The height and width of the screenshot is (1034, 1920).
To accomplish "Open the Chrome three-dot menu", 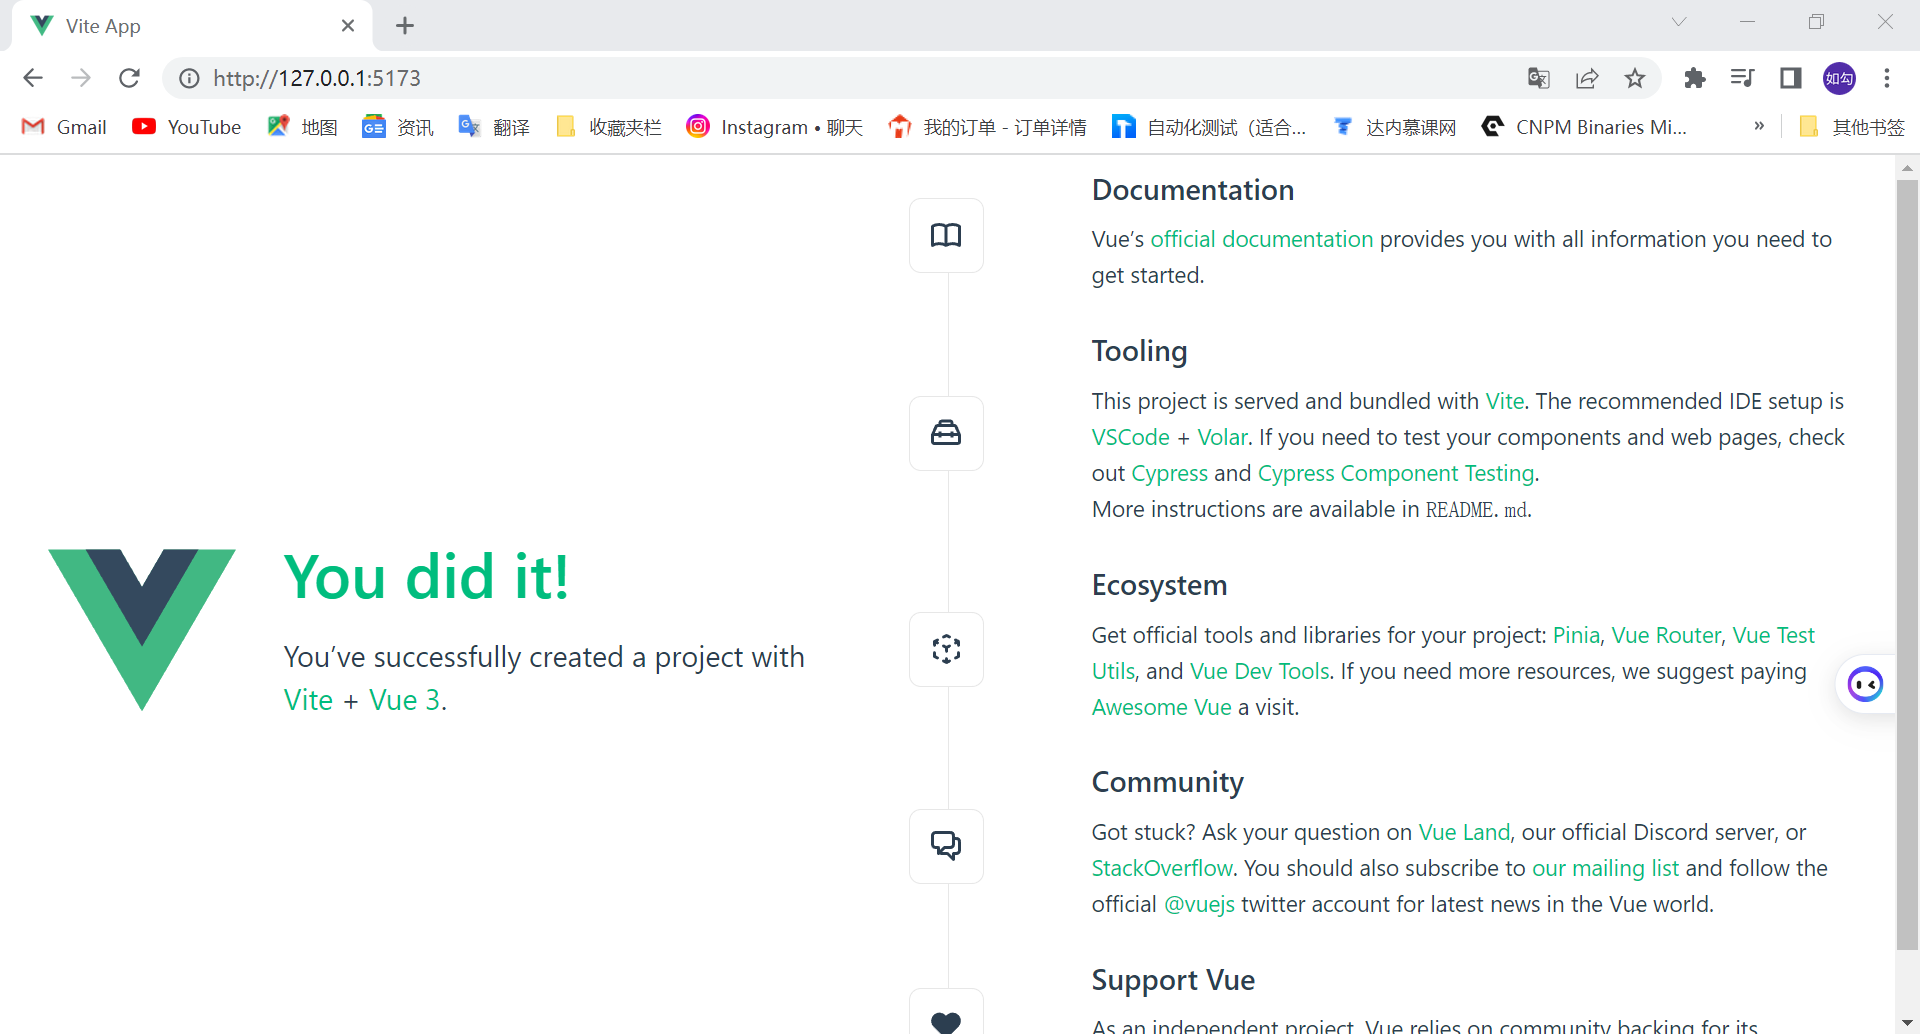I will point(1887,78).
